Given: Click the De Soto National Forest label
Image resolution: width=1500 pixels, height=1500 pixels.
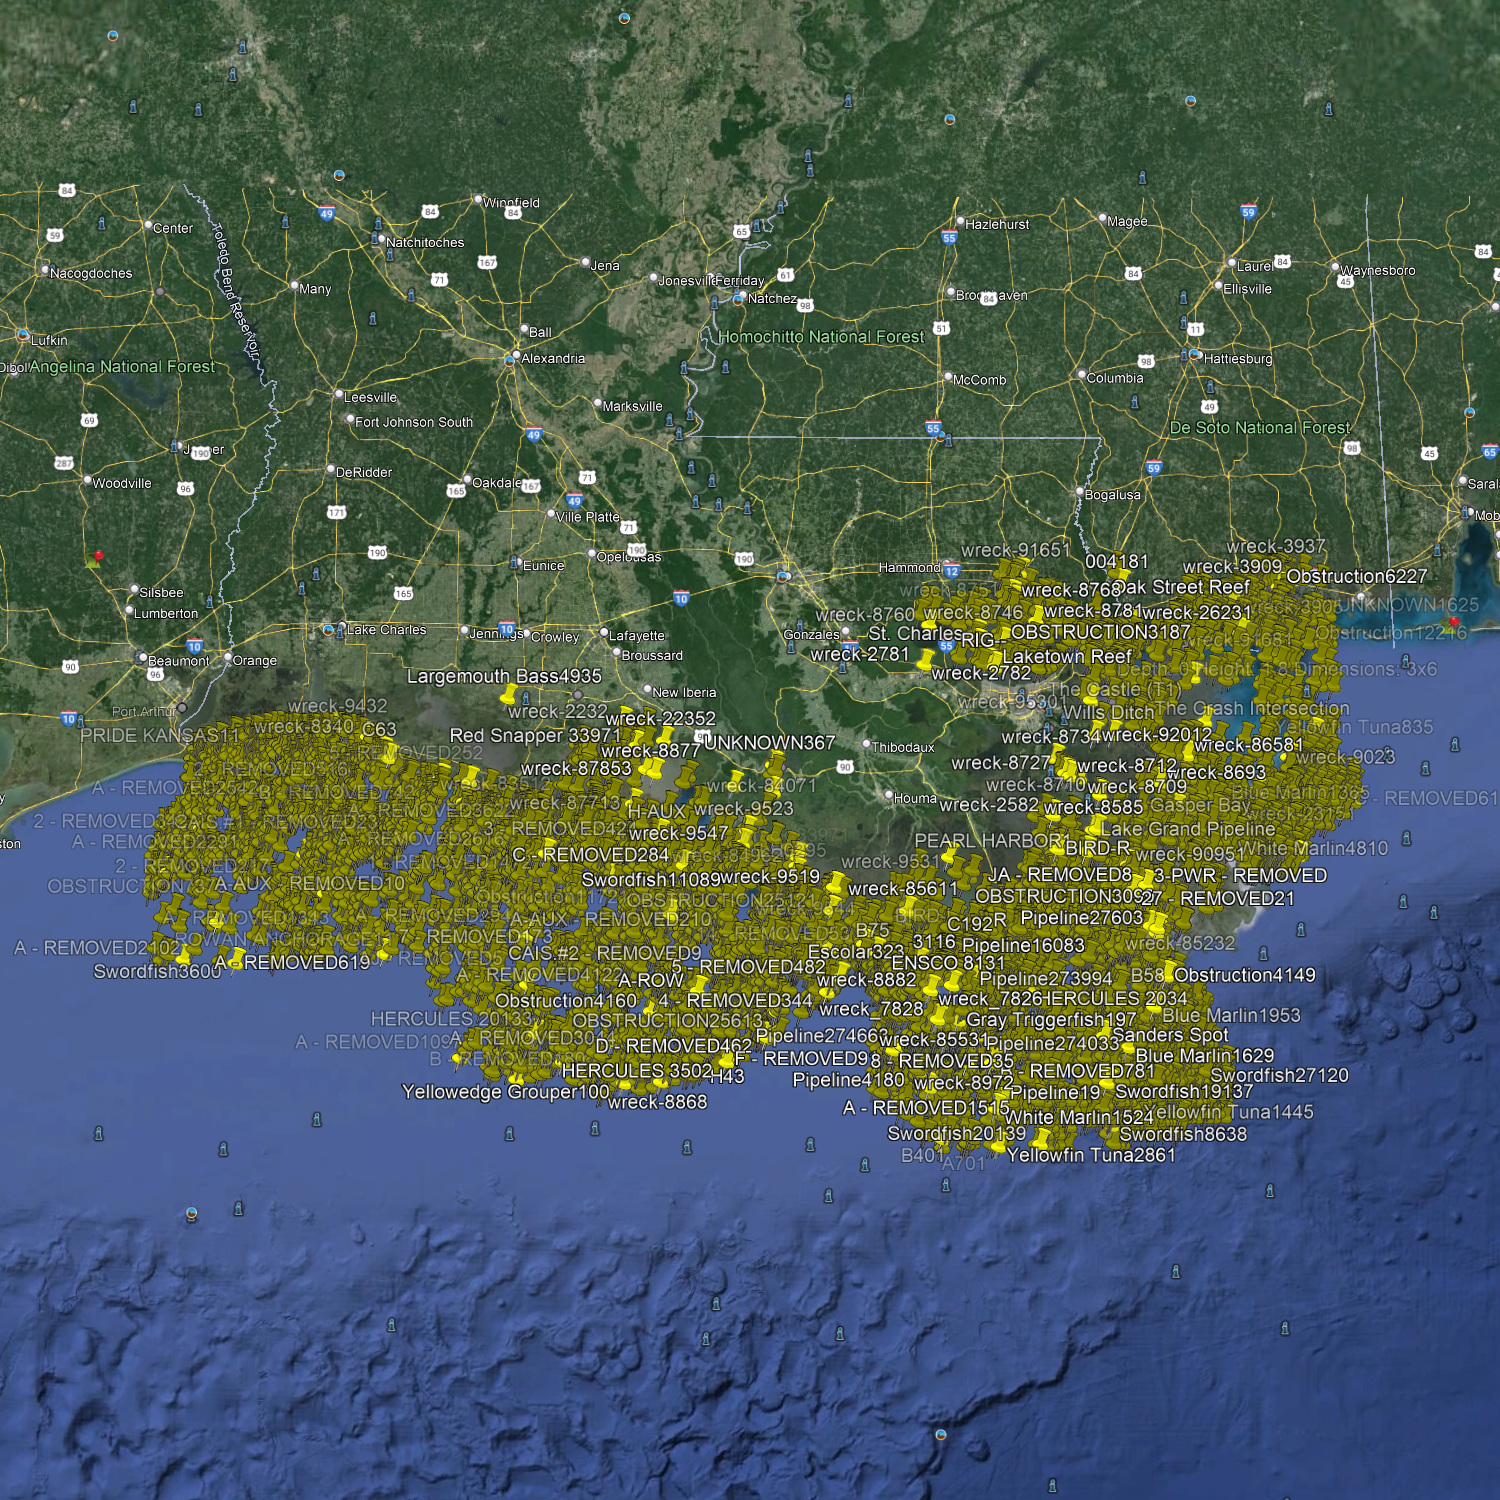Looking at the screenshot, I should coord(1260,428).
